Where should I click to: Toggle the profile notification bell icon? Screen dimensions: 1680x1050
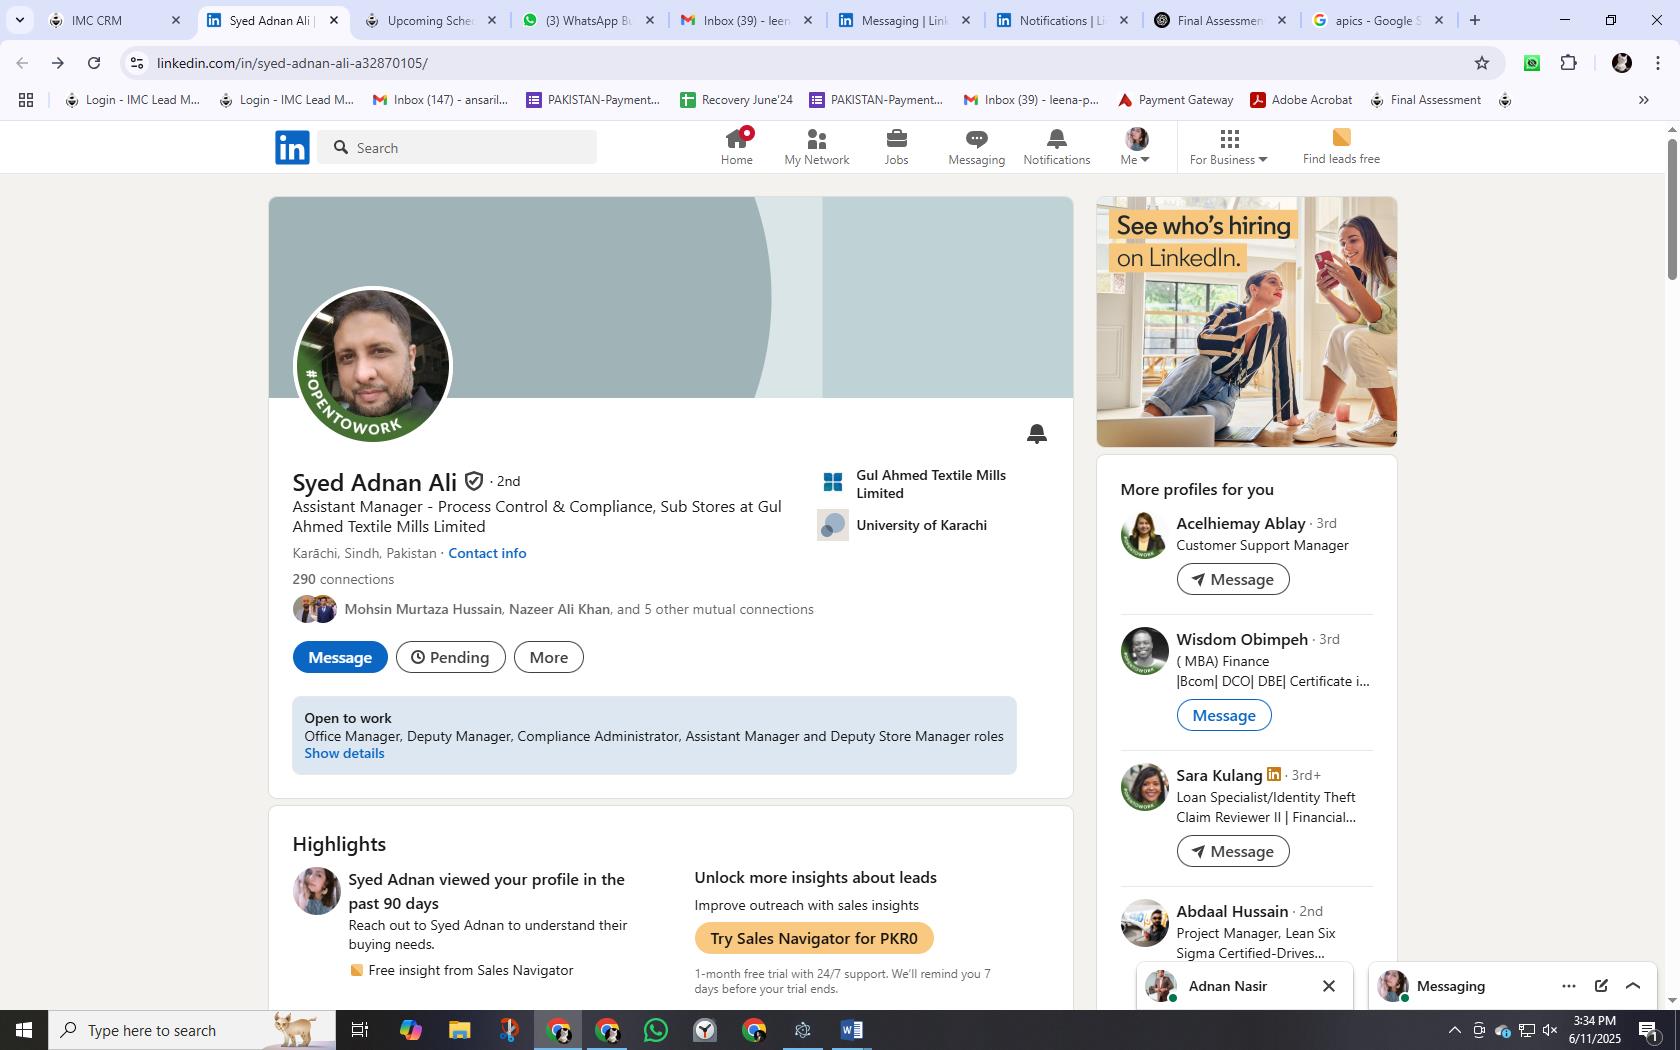(x=1037, y=433)
